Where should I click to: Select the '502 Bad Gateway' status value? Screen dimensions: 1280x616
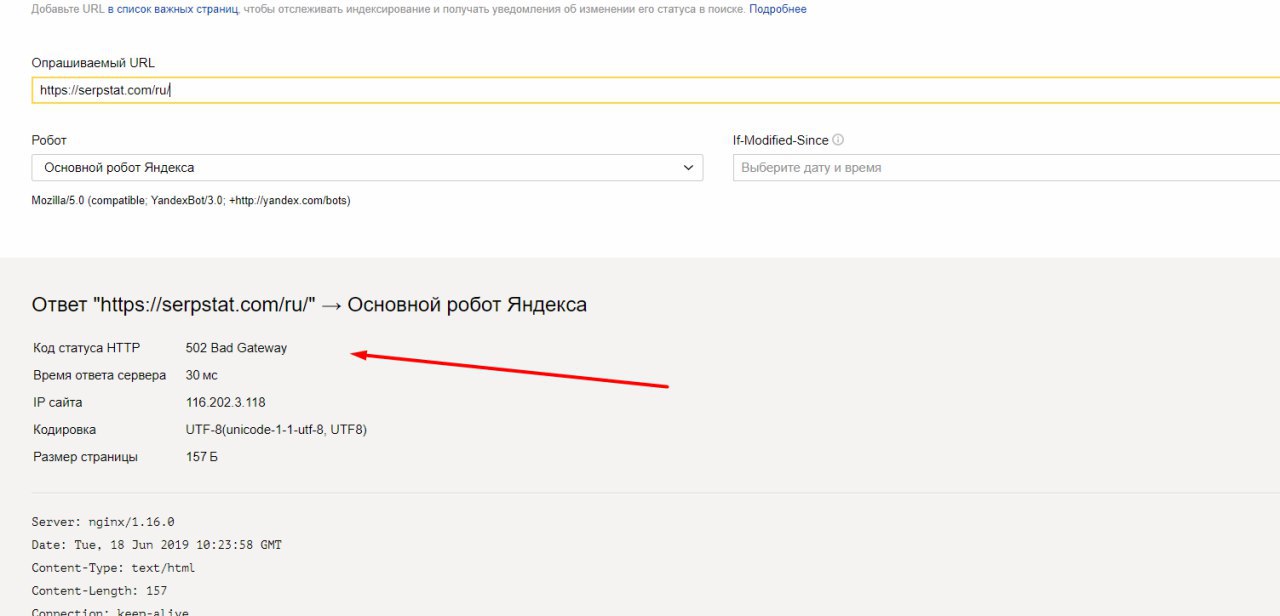(x=236, y=348)
